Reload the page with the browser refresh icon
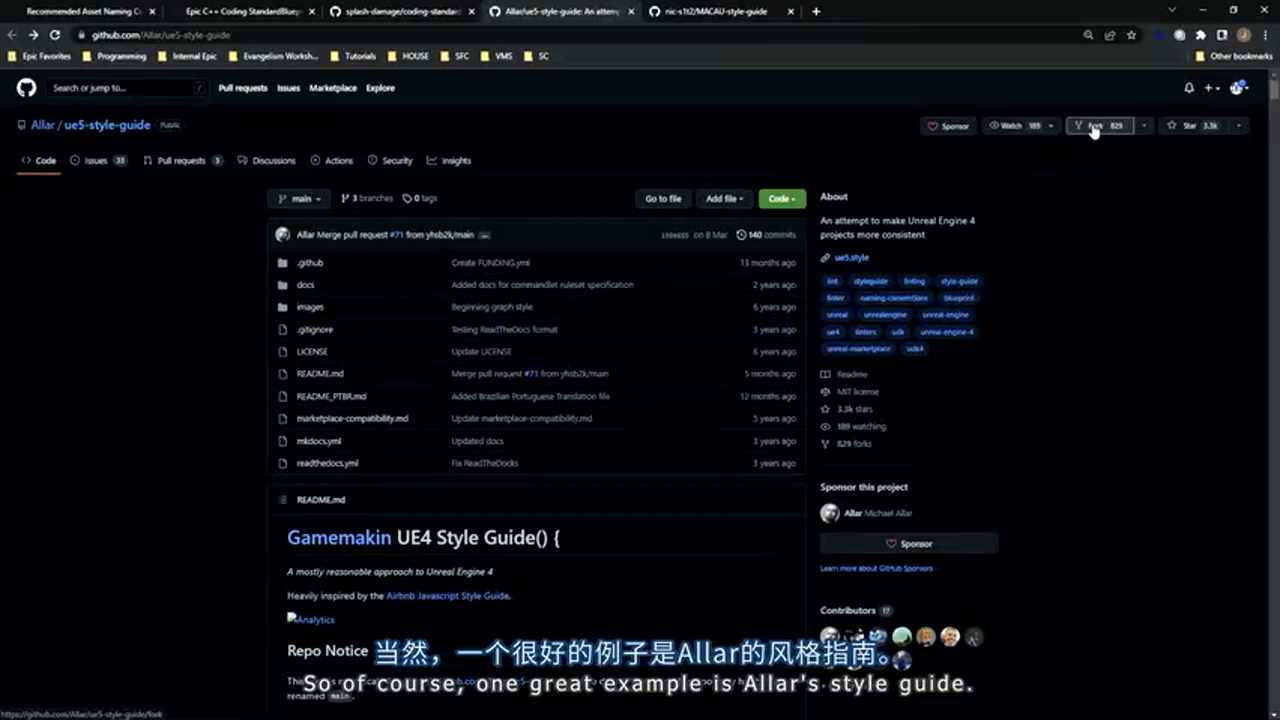Viewport: 1280px width, 720px height. (x=55, y=35)
